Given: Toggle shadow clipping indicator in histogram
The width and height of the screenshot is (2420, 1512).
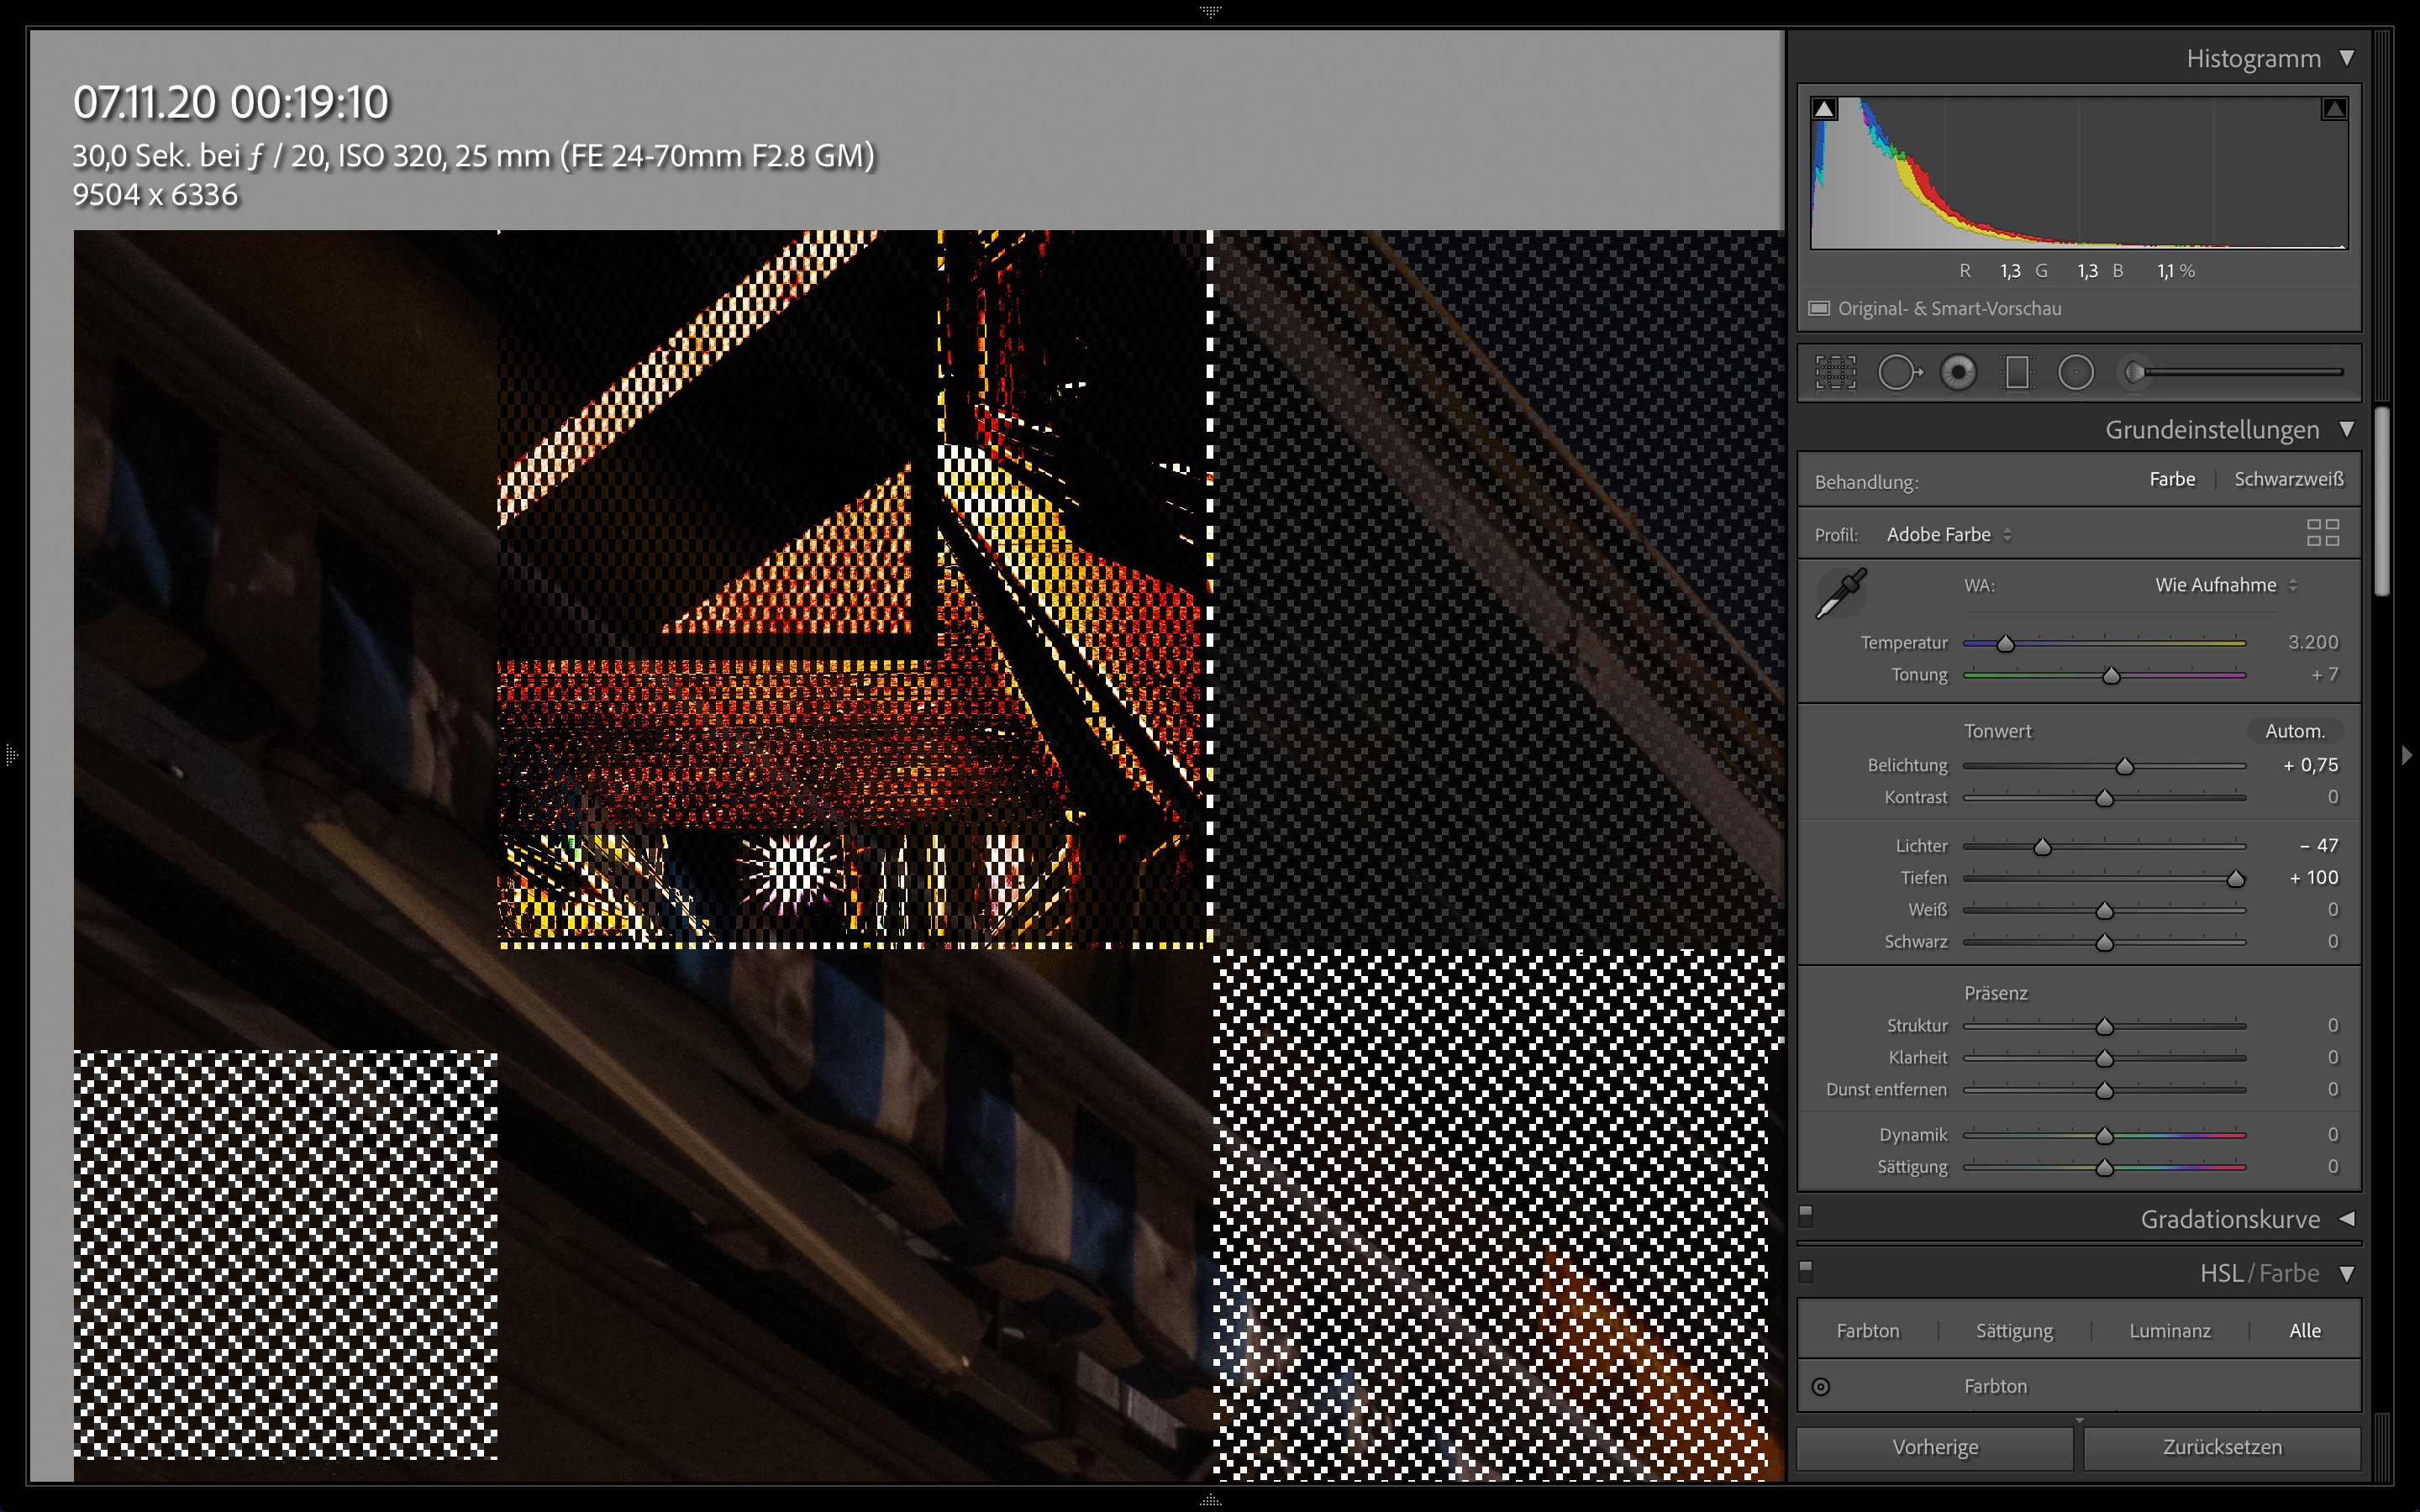Looking at the screenshot, I should coord(1825,109).
